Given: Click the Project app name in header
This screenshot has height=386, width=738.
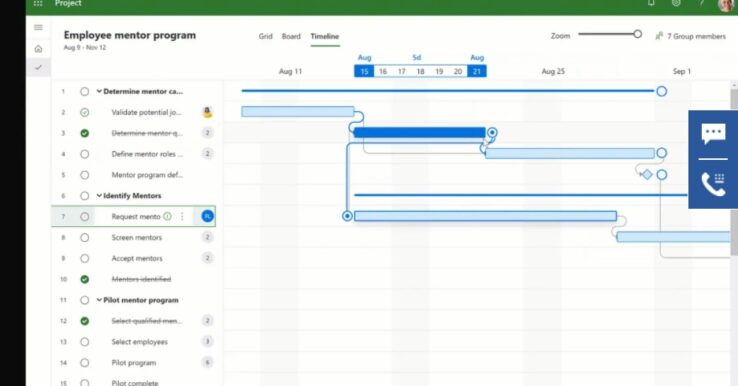Looking at the screenshot, I should 68,3.
